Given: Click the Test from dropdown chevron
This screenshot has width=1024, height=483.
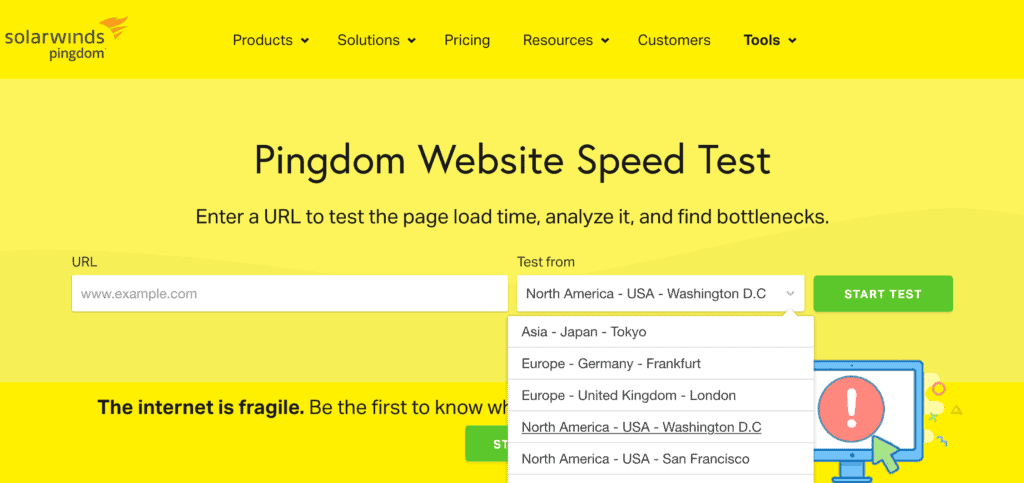Looking at the screenshot, I should point(790,294).
